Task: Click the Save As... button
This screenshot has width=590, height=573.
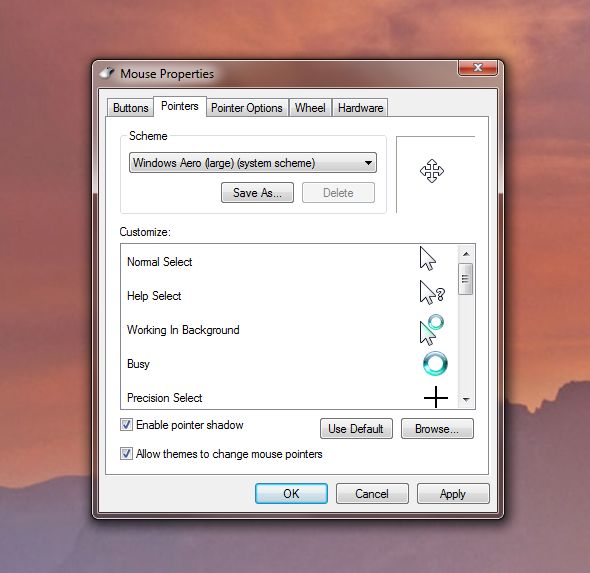Action: [x=257, y=193]
